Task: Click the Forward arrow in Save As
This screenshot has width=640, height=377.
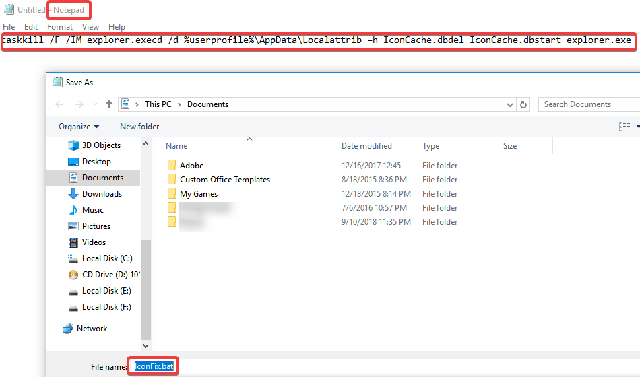Action: 79,104
